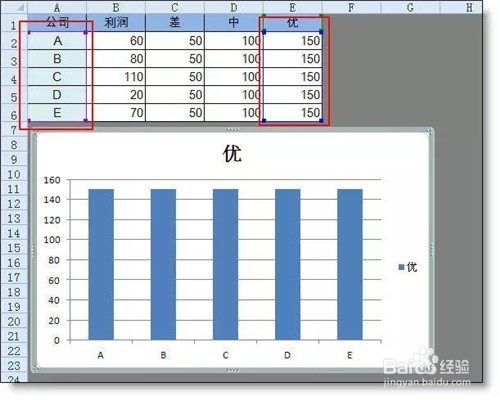The image size is (500, 400).
Task: Select cell A6 containing E
Action: click(x=57, y=113)
